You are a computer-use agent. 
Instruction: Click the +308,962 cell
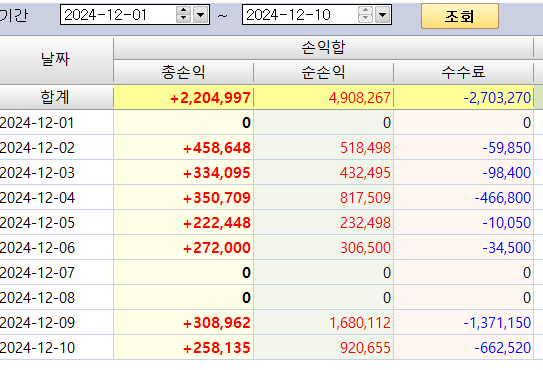(184, 323)
